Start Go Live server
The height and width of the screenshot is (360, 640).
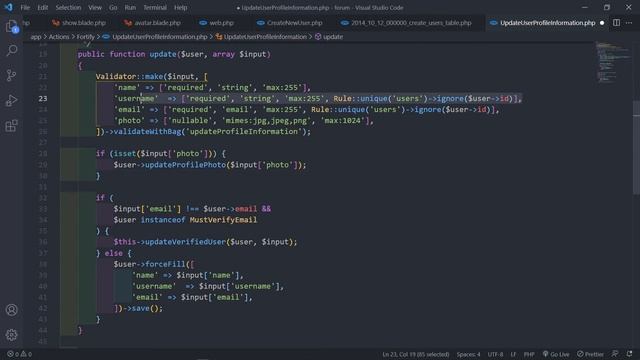556,354
